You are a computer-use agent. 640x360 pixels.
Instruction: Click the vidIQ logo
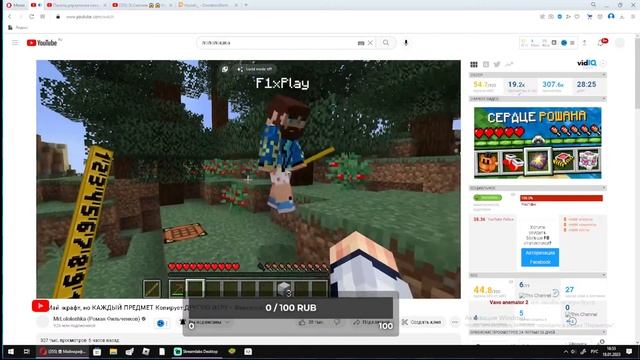[x=587, y=63]
